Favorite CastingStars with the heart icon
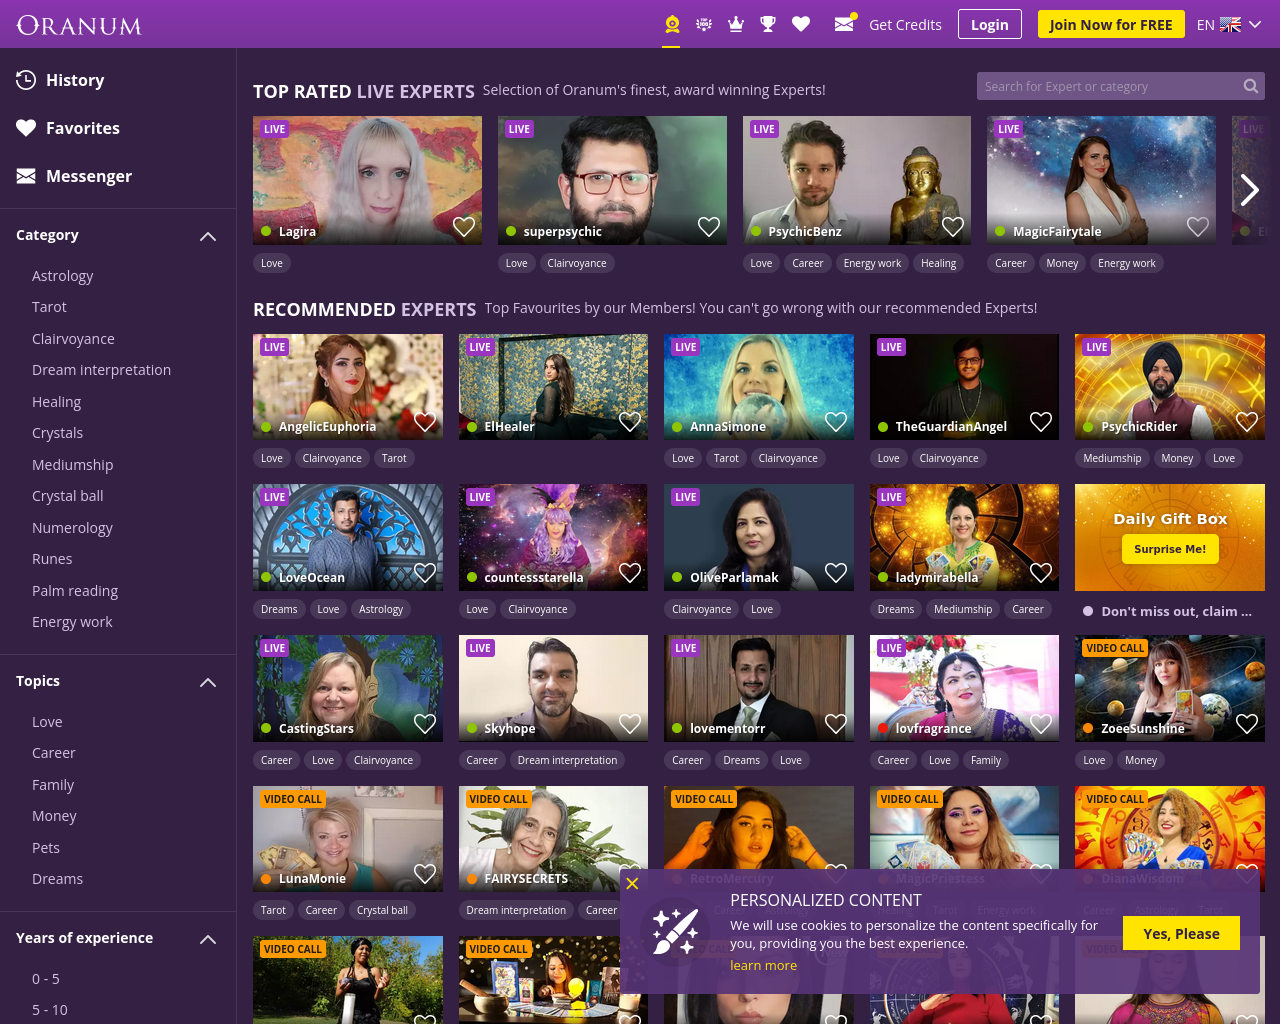Viewport: 1280px width, 1024px height. coord(425,724)
